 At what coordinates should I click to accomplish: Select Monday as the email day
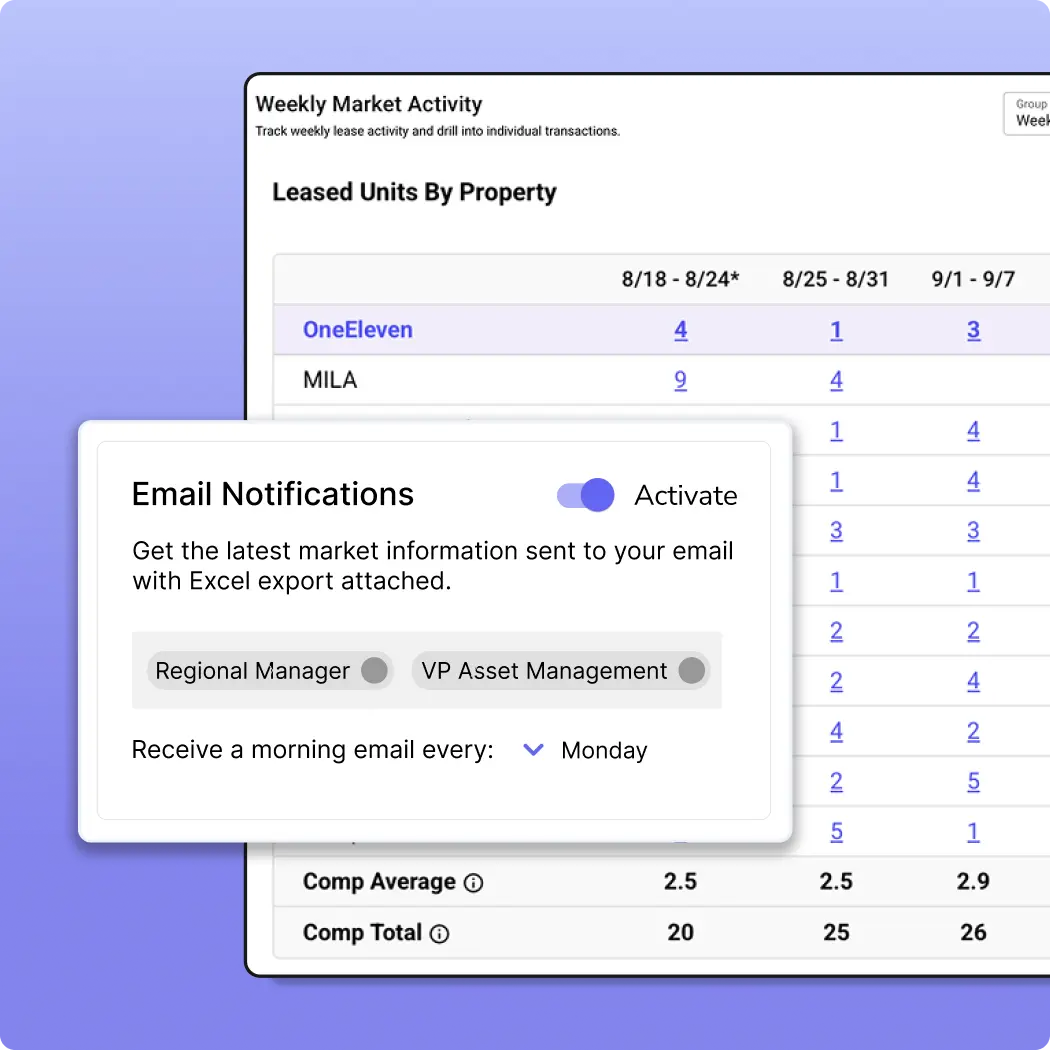[x=604, y=750]
